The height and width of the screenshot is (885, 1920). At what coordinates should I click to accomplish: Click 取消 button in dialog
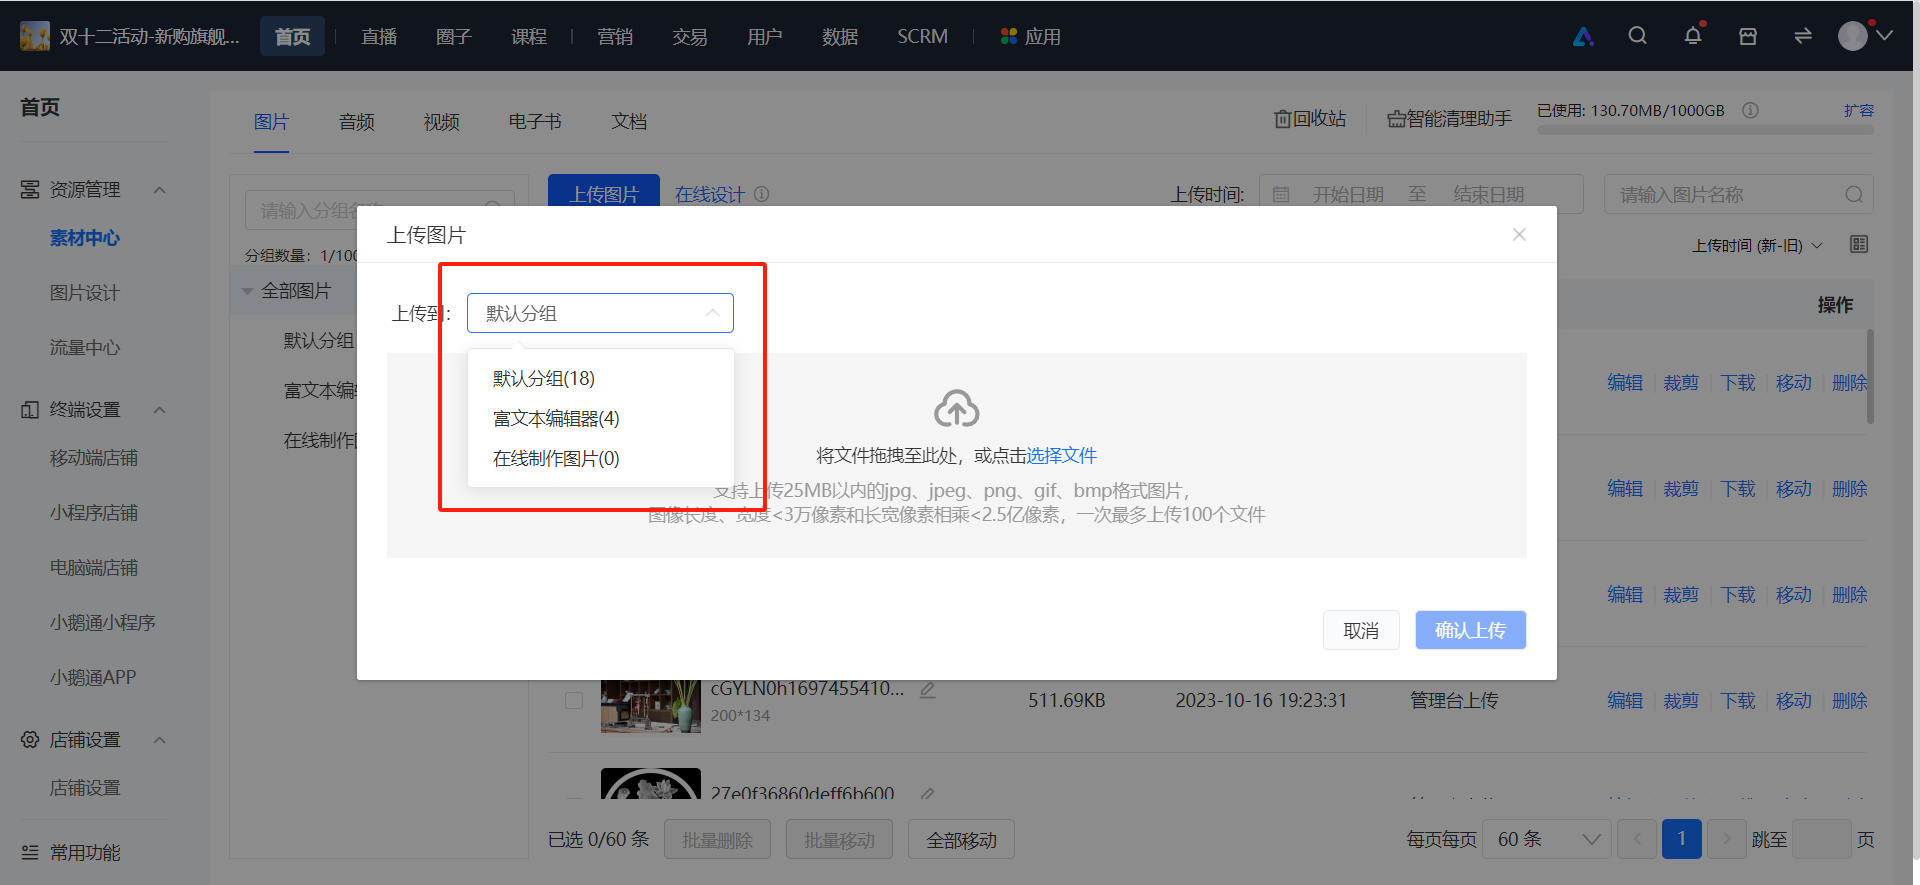point(1361,630)
